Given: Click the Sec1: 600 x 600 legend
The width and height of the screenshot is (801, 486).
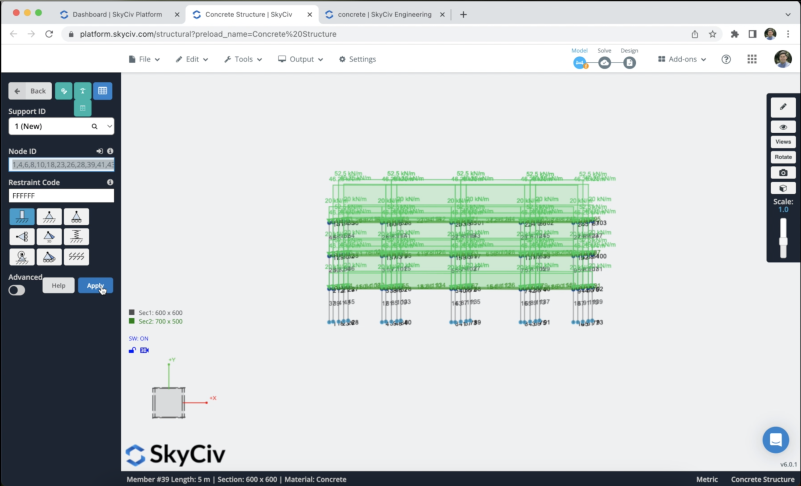Looking at the screenshot, I should click(x=156, y=312).
